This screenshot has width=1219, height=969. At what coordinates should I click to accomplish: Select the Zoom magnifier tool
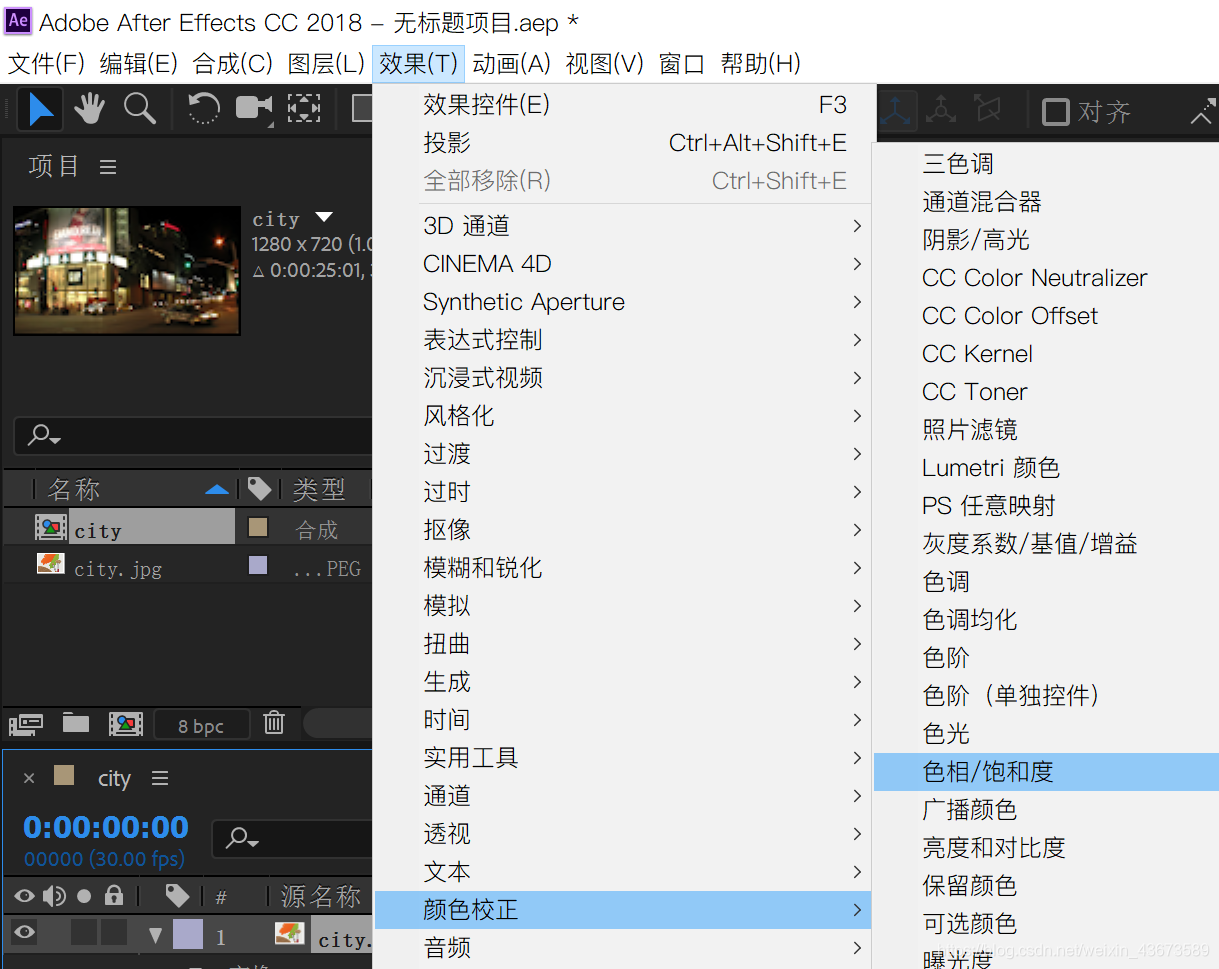139,108
